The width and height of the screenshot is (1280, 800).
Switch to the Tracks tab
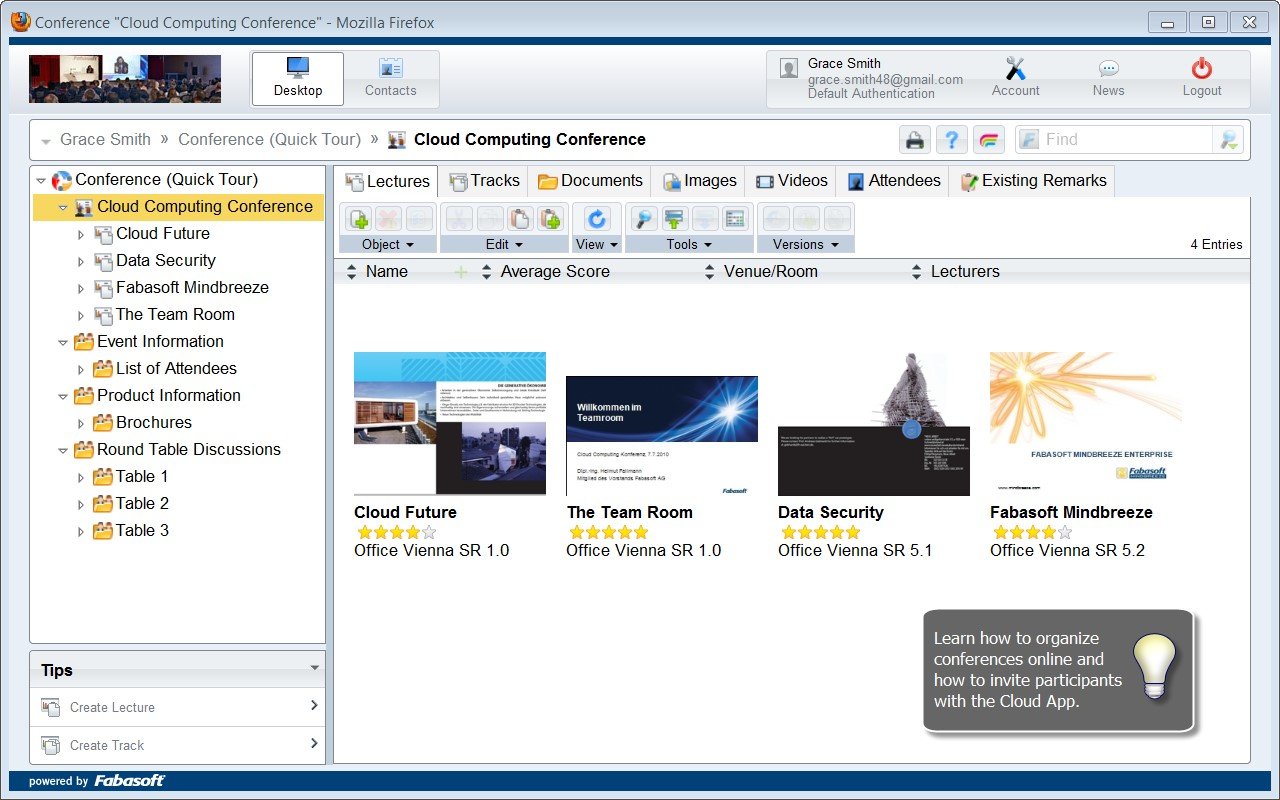(485, 181)
